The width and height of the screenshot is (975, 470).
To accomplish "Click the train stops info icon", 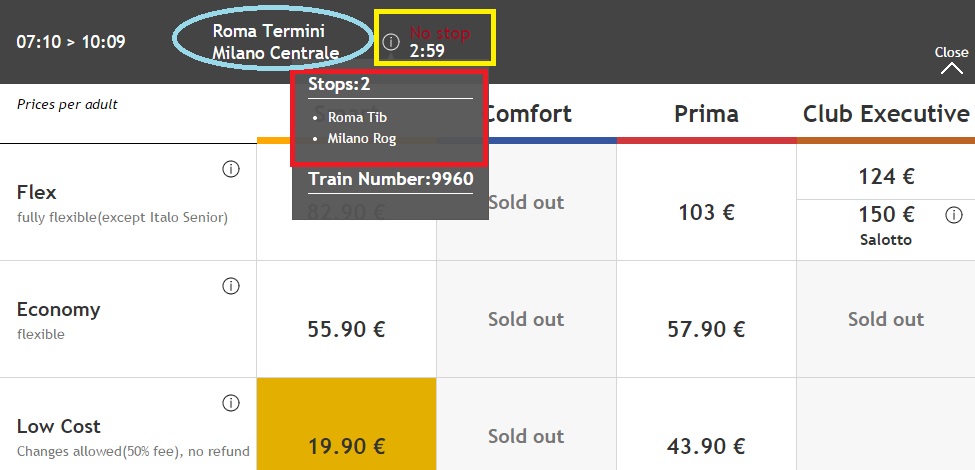I will 390,42.
